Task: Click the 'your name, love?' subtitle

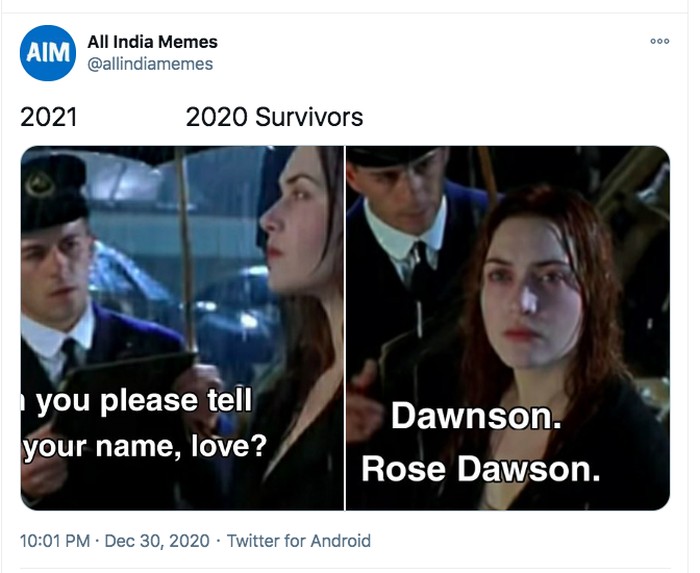Action: [145, 446]
